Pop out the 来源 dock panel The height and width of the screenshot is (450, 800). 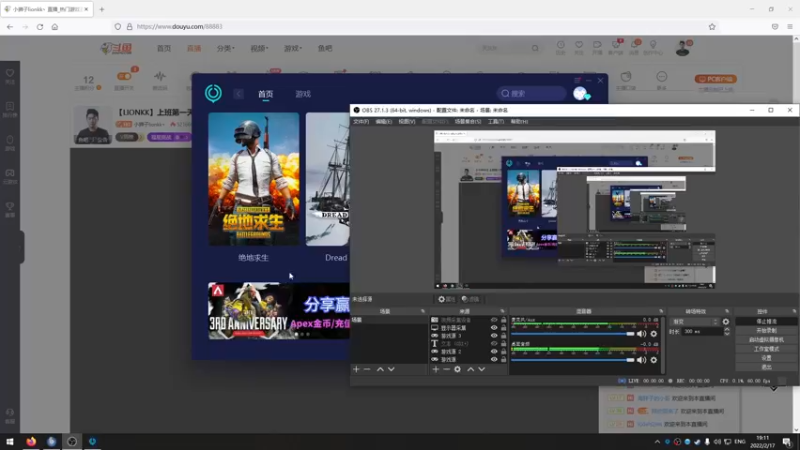tap(503, 311)
